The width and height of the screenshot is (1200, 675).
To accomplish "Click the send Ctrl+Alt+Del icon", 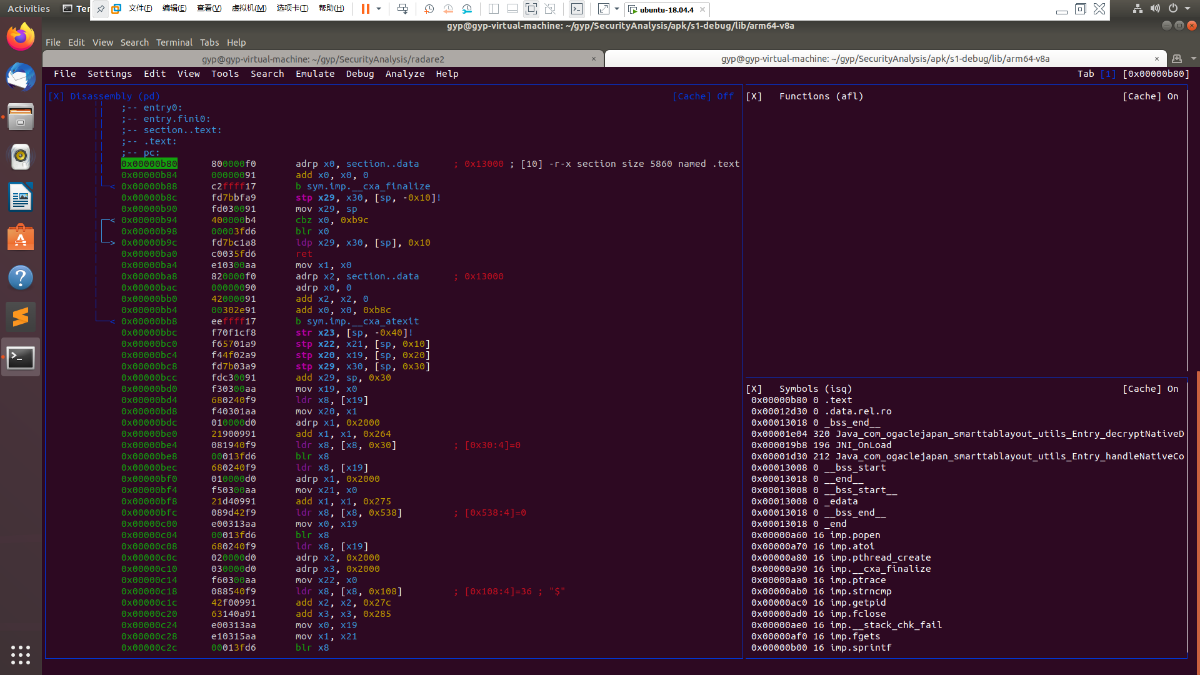I will click(x=402, y=8).
